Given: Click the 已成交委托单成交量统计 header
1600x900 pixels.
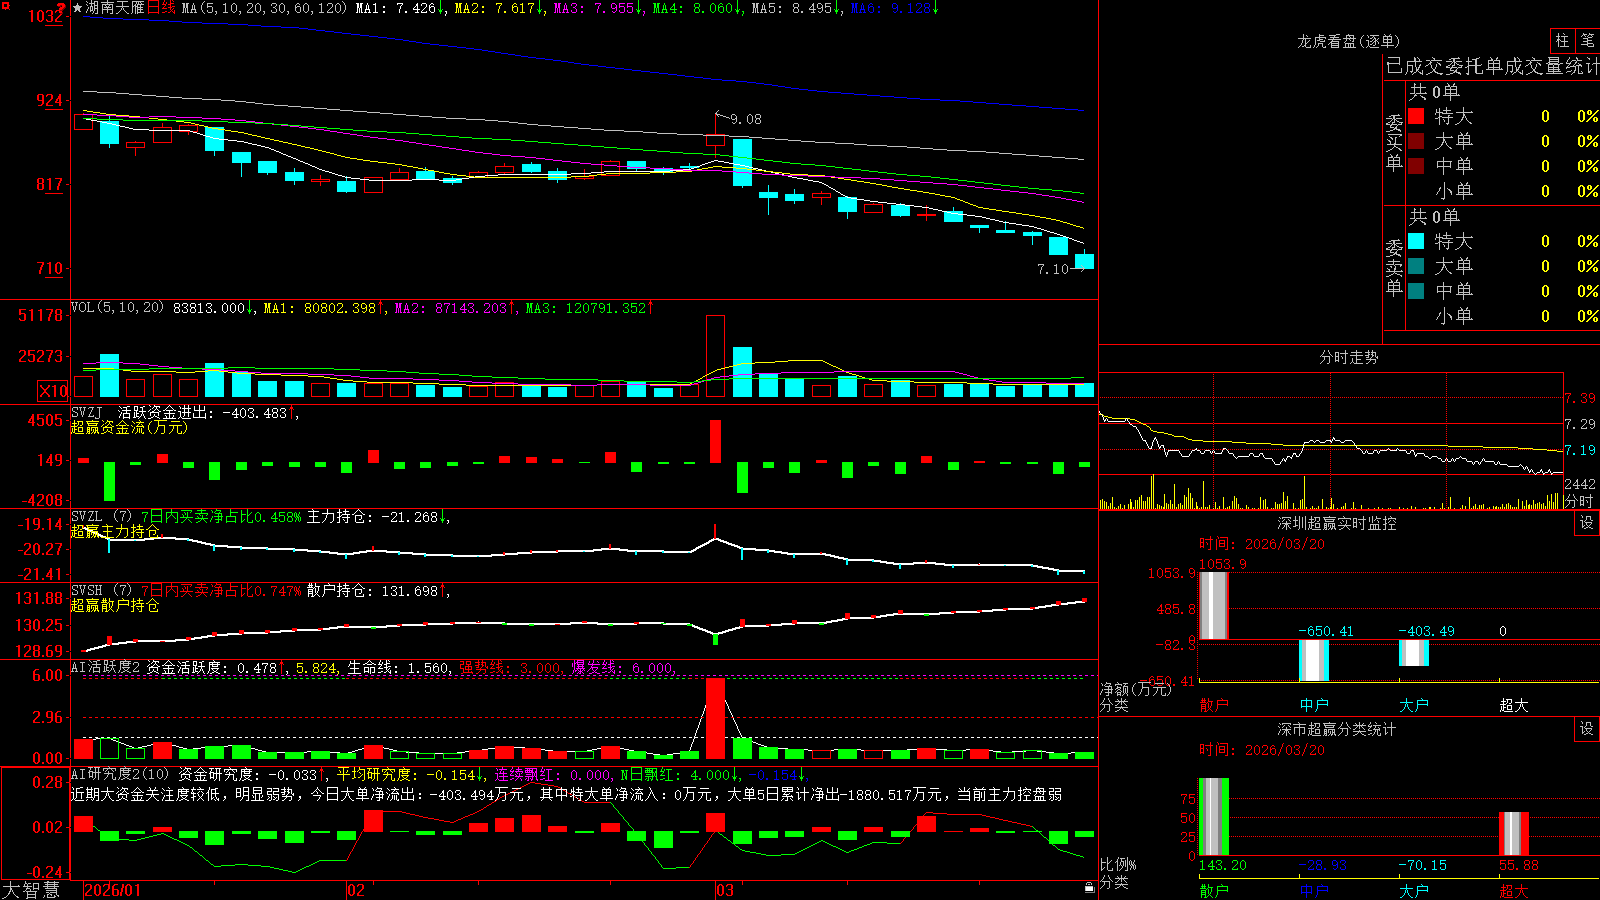Looking at the screenshot, I should (1492, 66).
